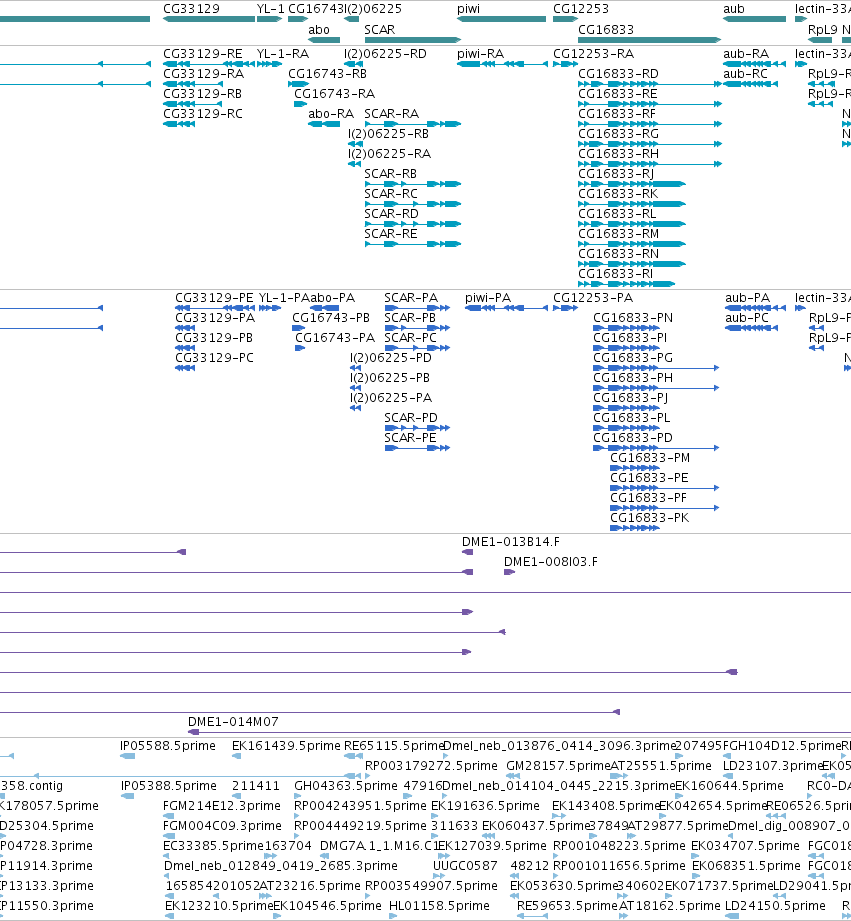851x921 pixels.
Task: Select the abo gene label
Action: pos(319,30)
